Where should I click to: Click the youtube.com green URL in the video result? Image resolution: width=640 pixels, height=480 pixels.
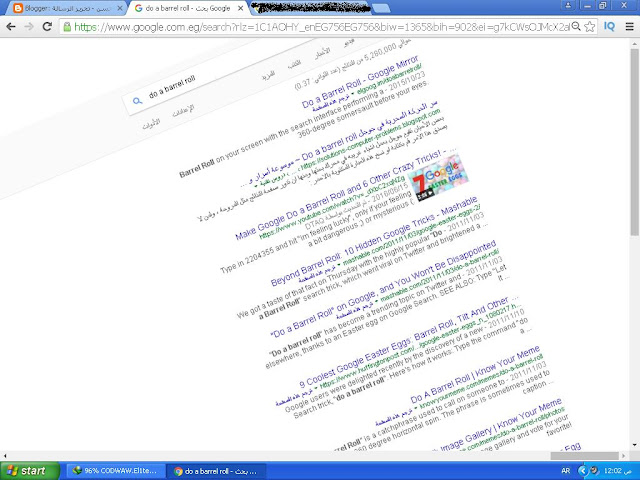coord(333,207)
